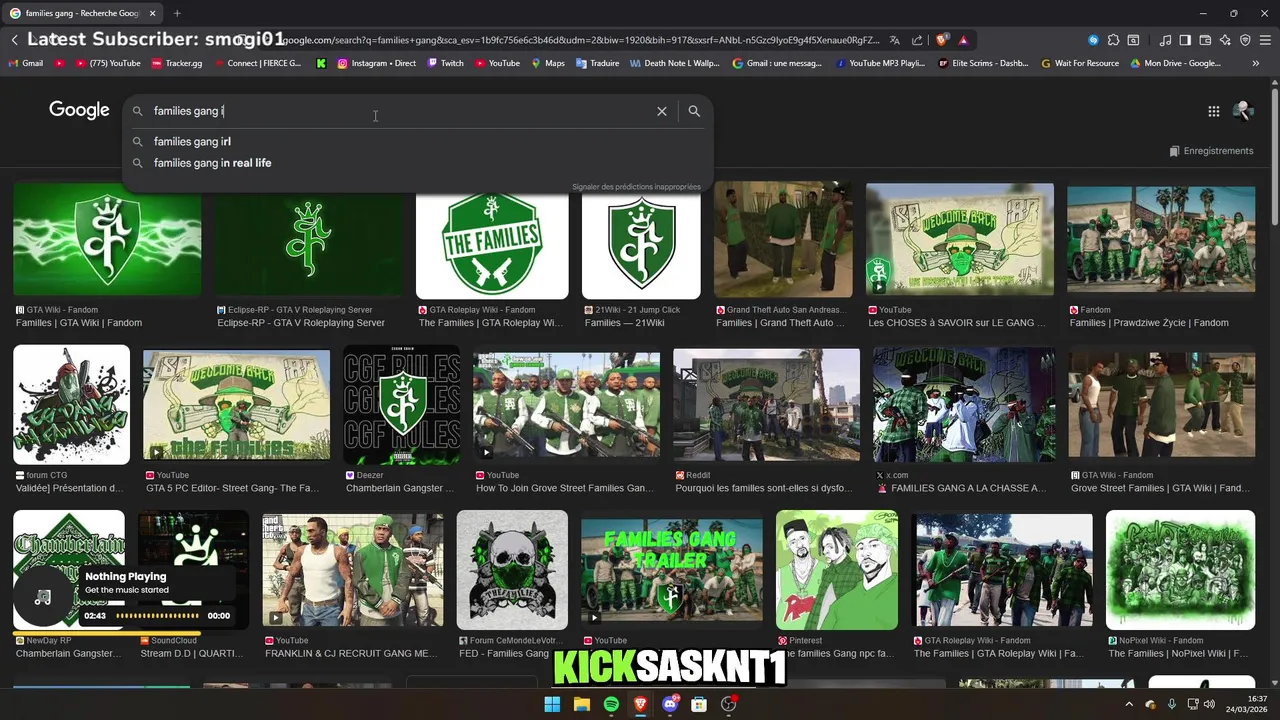1280x720 pixels.
Task: Click the Google logo
Action: pyautogui.click(x=79, y=110)
